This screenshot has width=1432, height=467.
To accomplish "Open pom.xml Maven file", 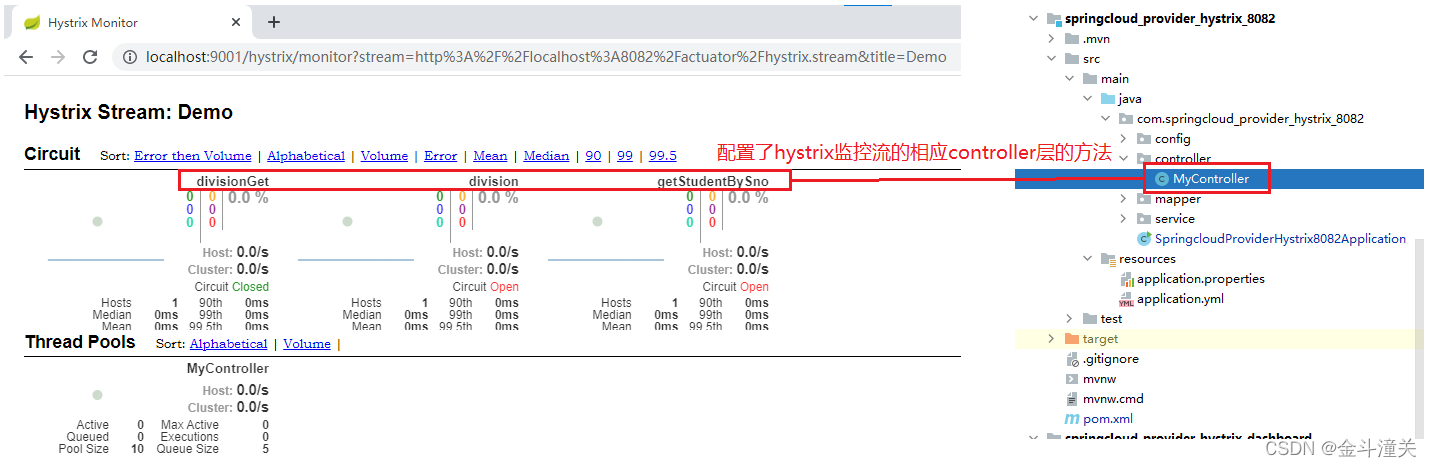I will (1108, 419).
